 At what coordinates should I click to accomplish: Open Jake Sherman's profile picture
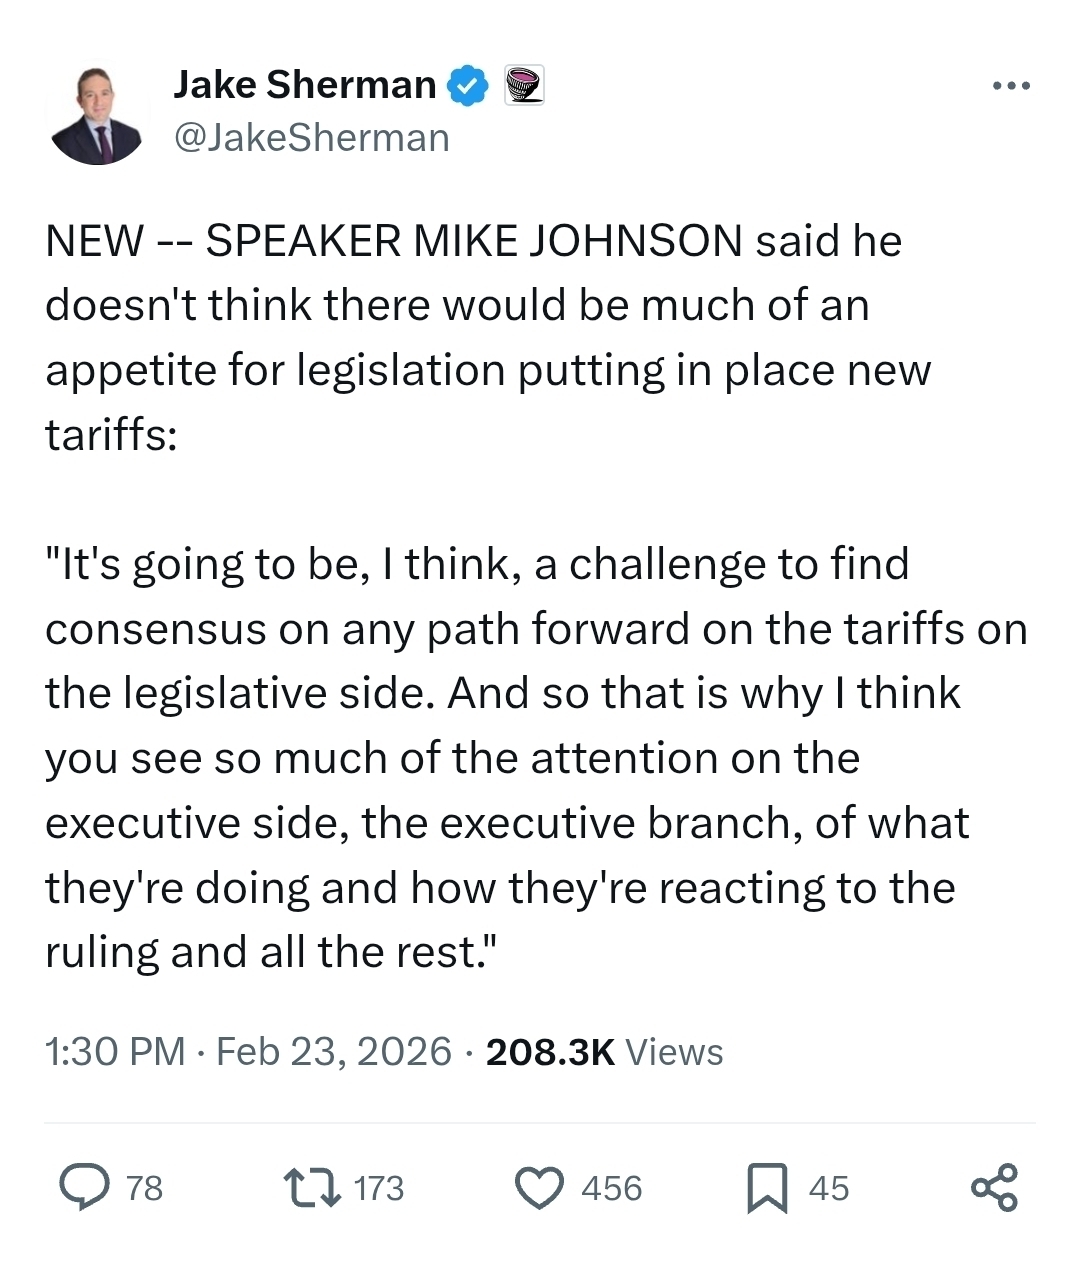point(98,114)
